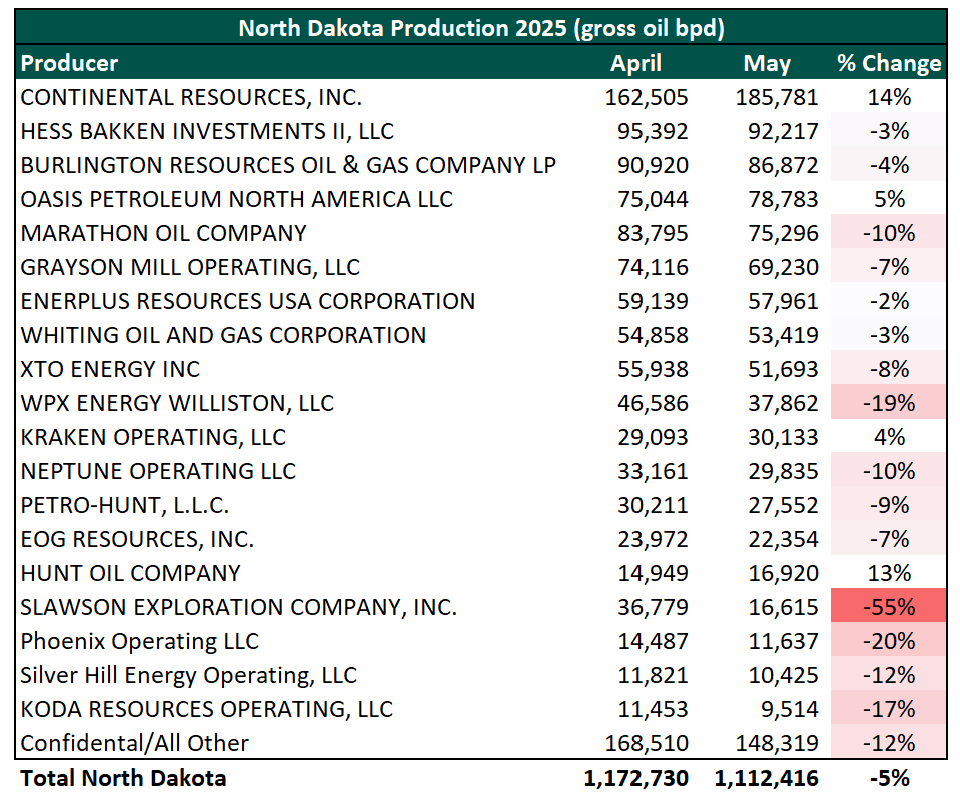Viewport: 960px width, 794px height.
Task: Click the -9% change cell
Action: 889,505
